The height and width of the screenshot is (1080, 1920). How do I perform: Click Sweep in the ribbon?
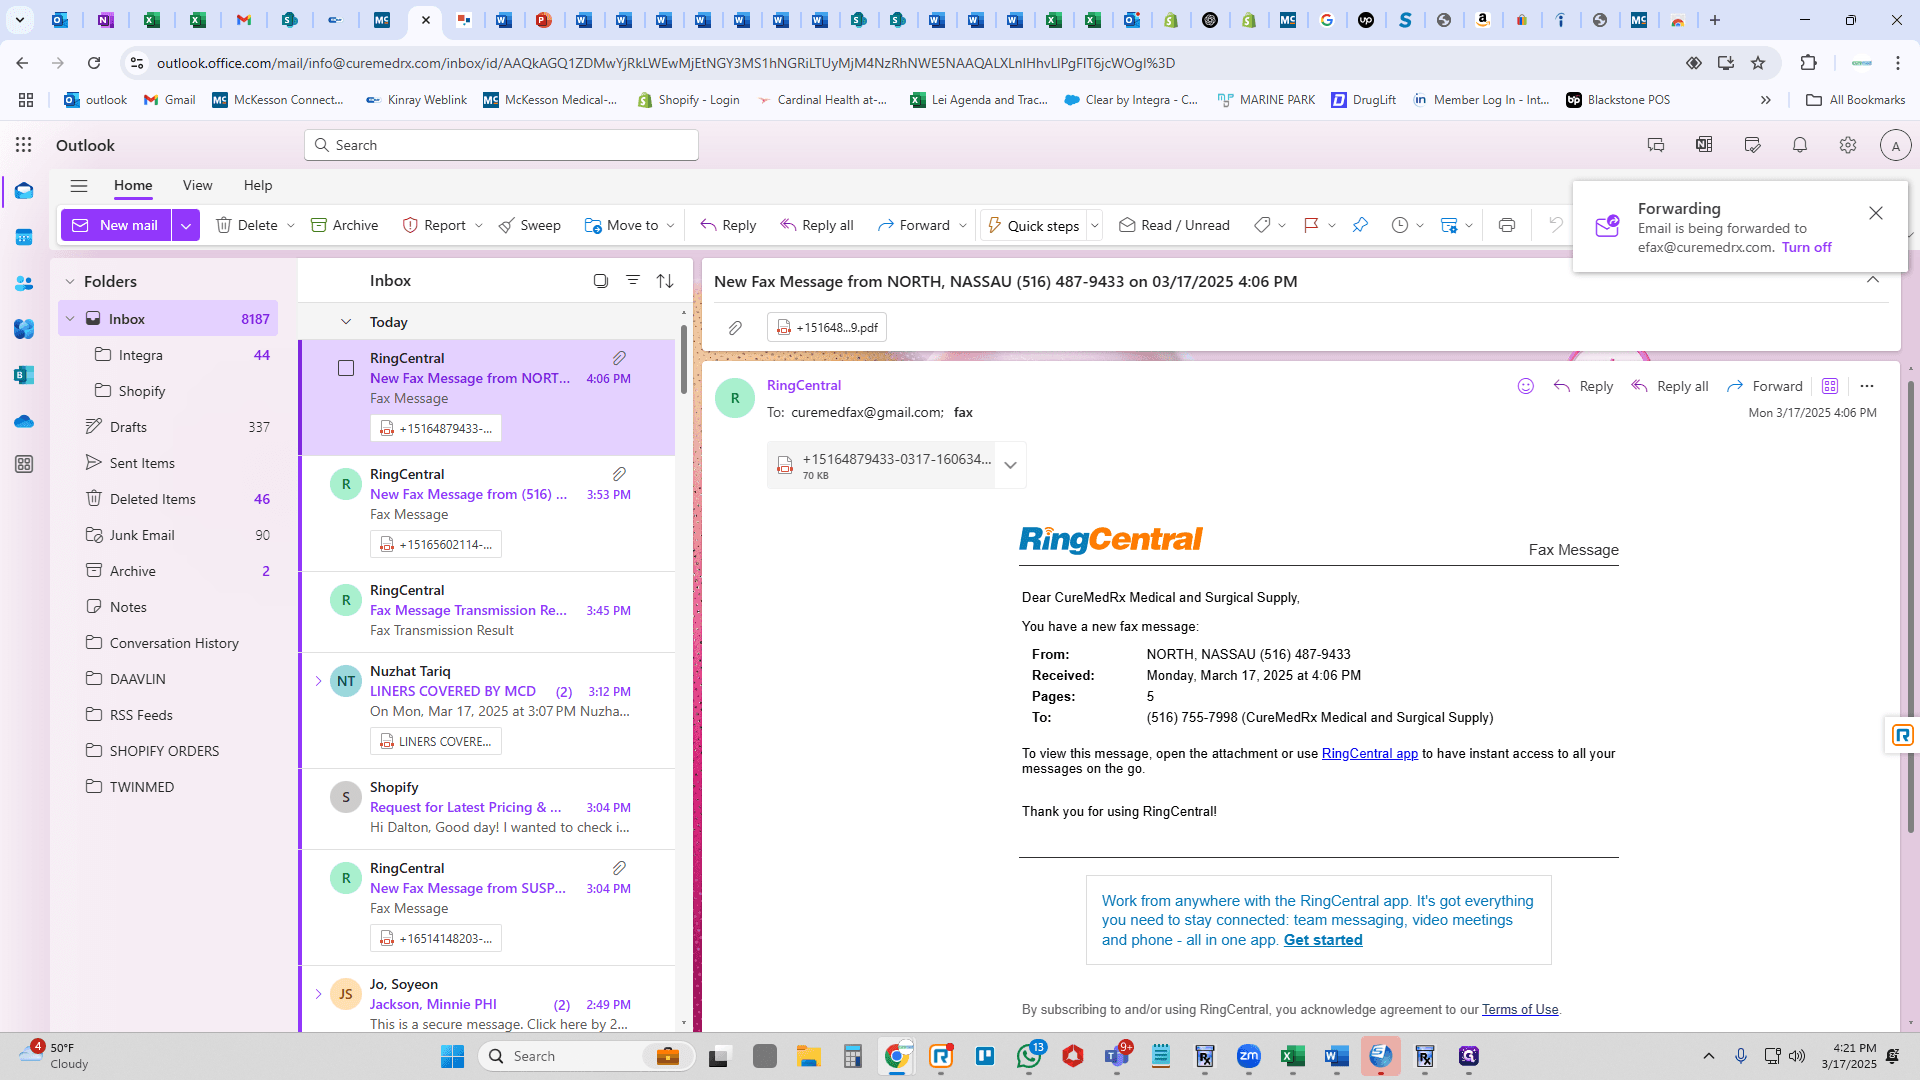pos(529,225)
